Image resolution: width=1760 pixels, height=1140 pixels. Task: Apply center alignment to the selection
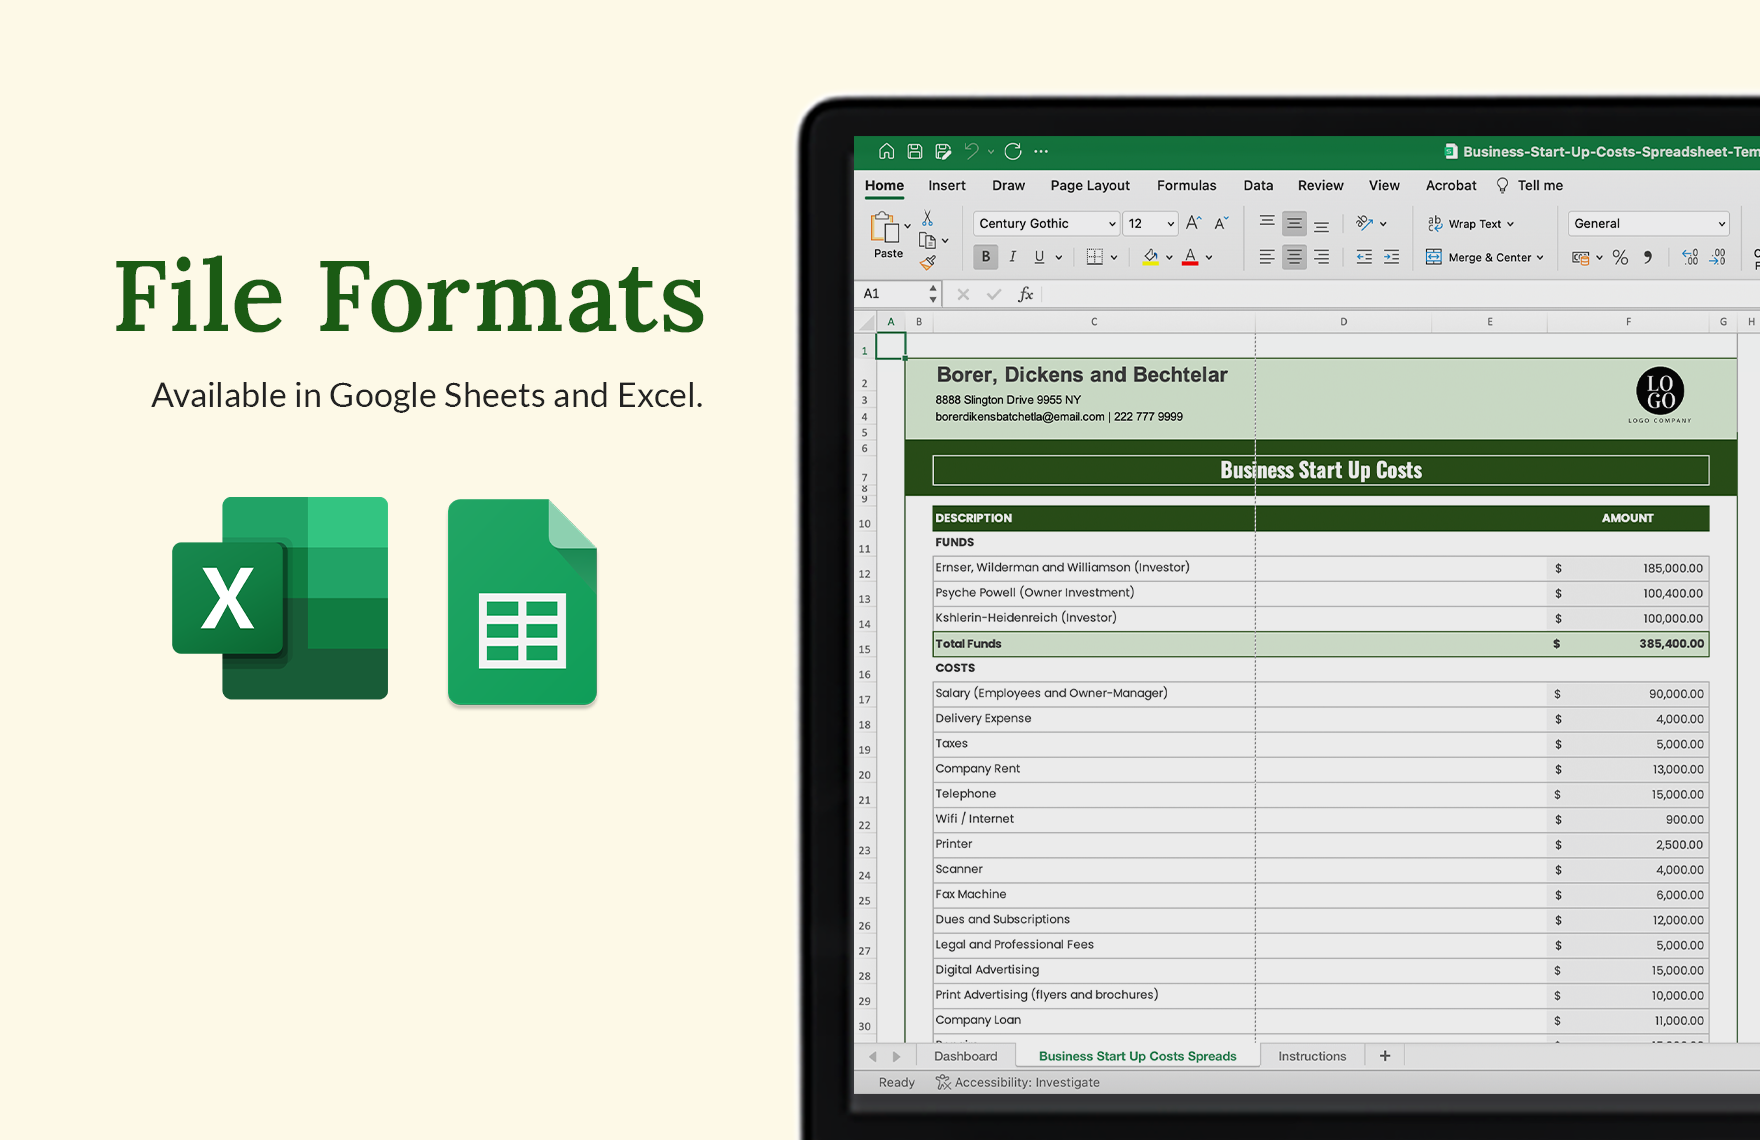pos(1294,257)
